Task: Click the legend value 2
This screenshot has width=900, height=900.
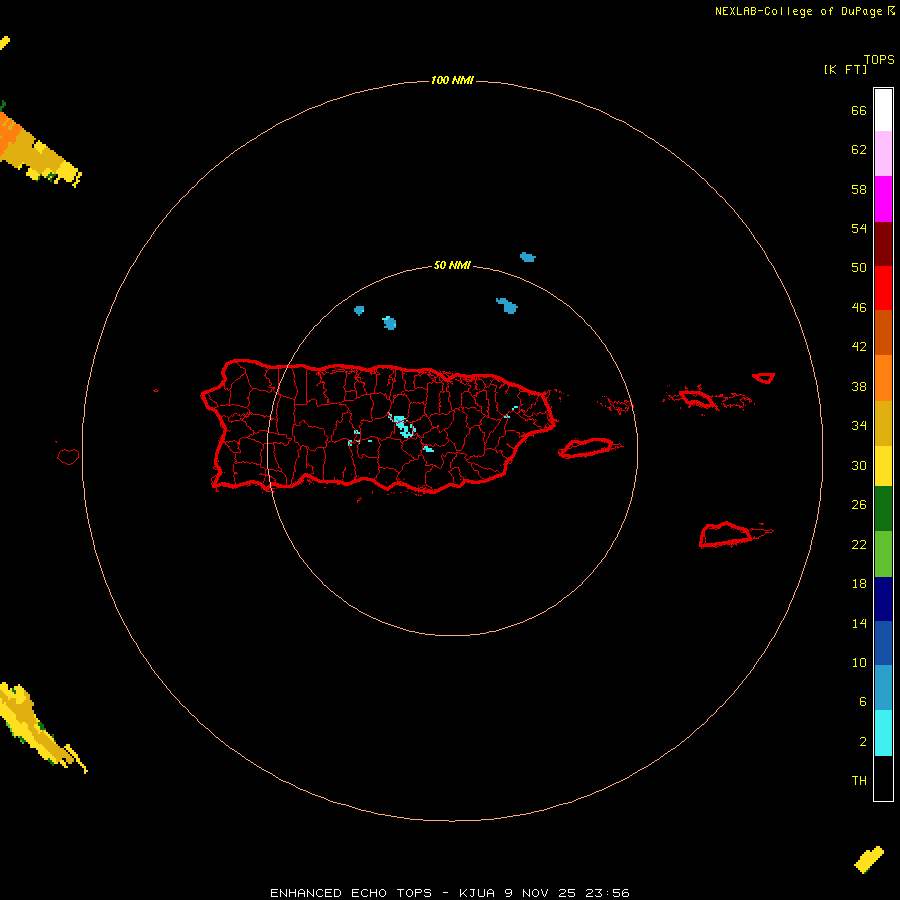Action: click(x=862, y=742)
